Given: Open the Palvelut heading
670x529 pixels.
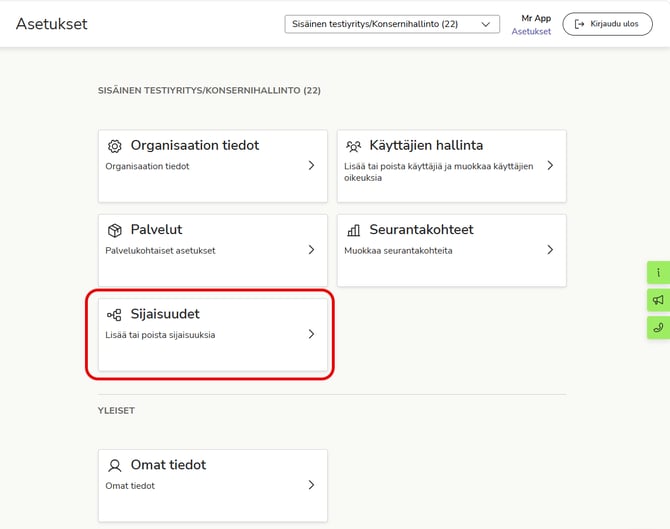Looking at the screenshot, I should click(x=156, y=229).
